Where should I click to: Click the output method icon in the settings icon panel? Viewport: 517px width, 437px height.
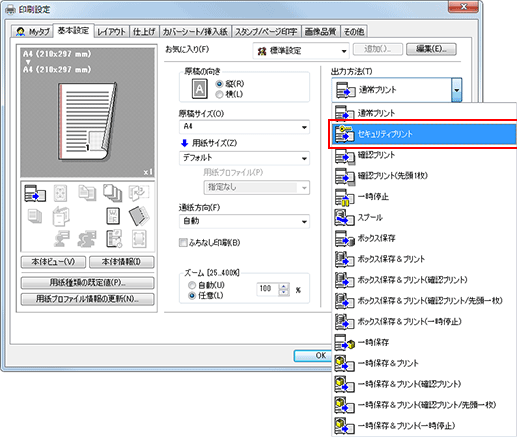point(35,193)
